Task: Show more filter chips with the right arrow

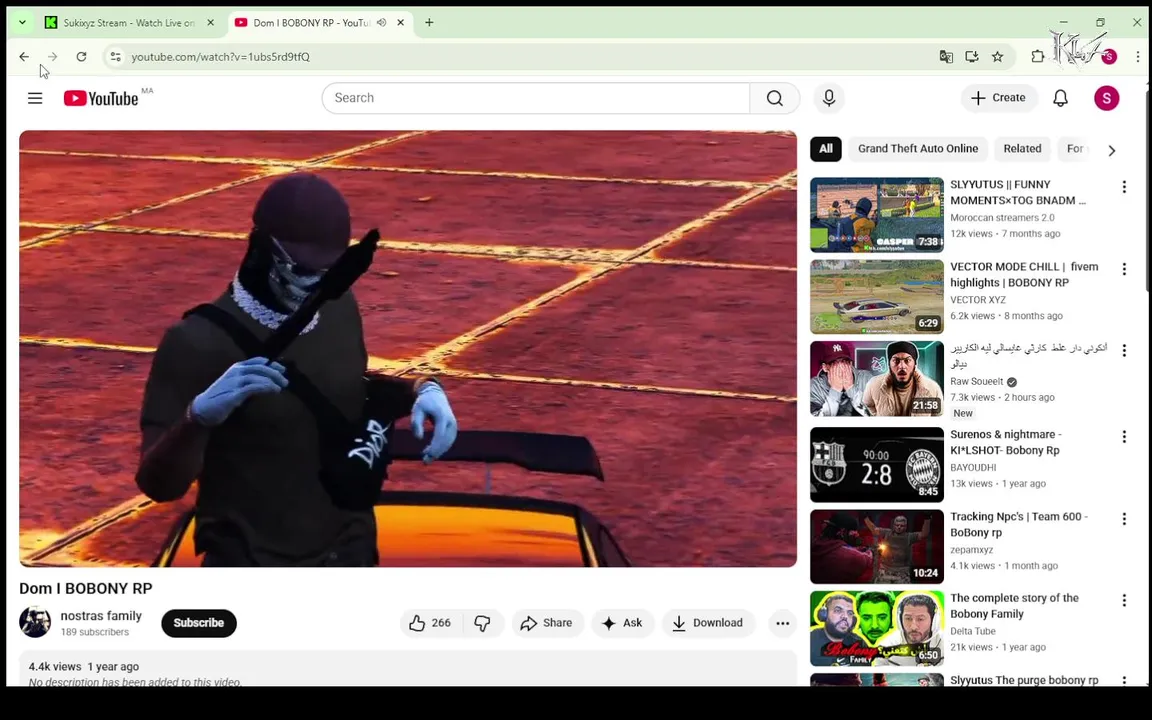Action: pos(1112,150)
